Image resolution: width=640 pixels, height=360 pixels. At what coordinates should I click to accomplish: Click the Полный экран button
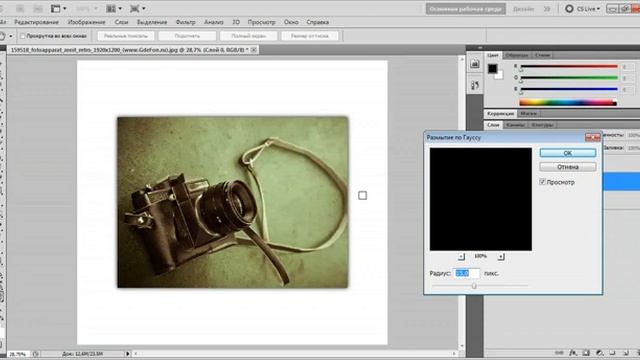(248, 36)
